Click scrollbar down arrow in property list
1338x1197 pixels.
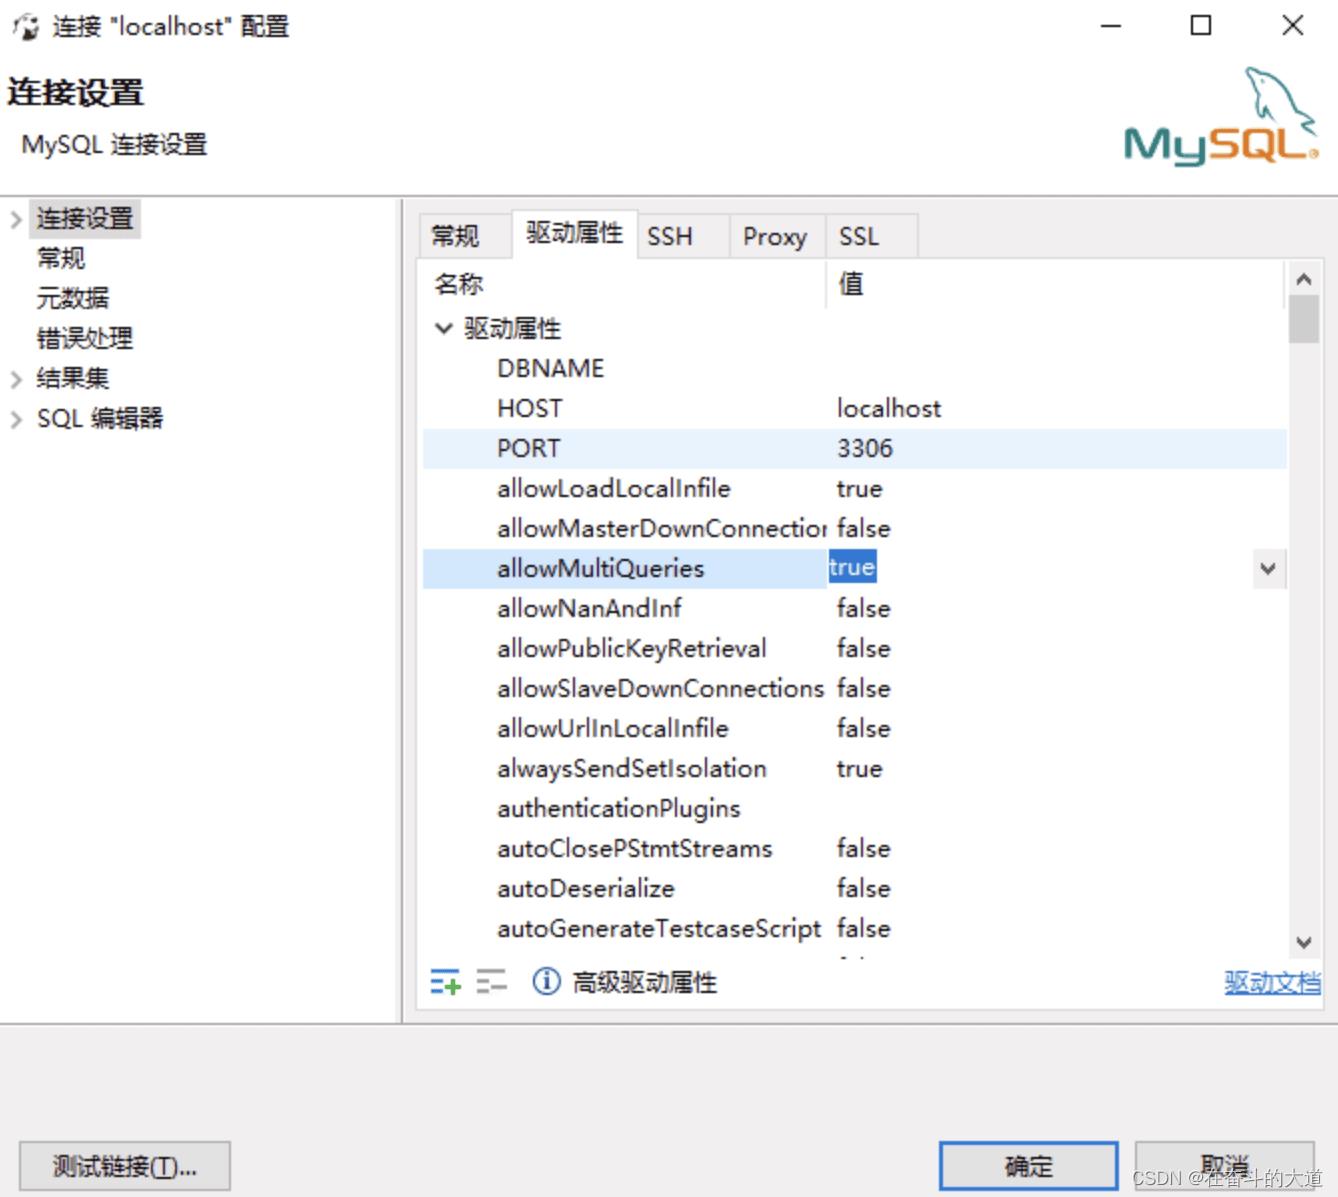coord(1303,942)
